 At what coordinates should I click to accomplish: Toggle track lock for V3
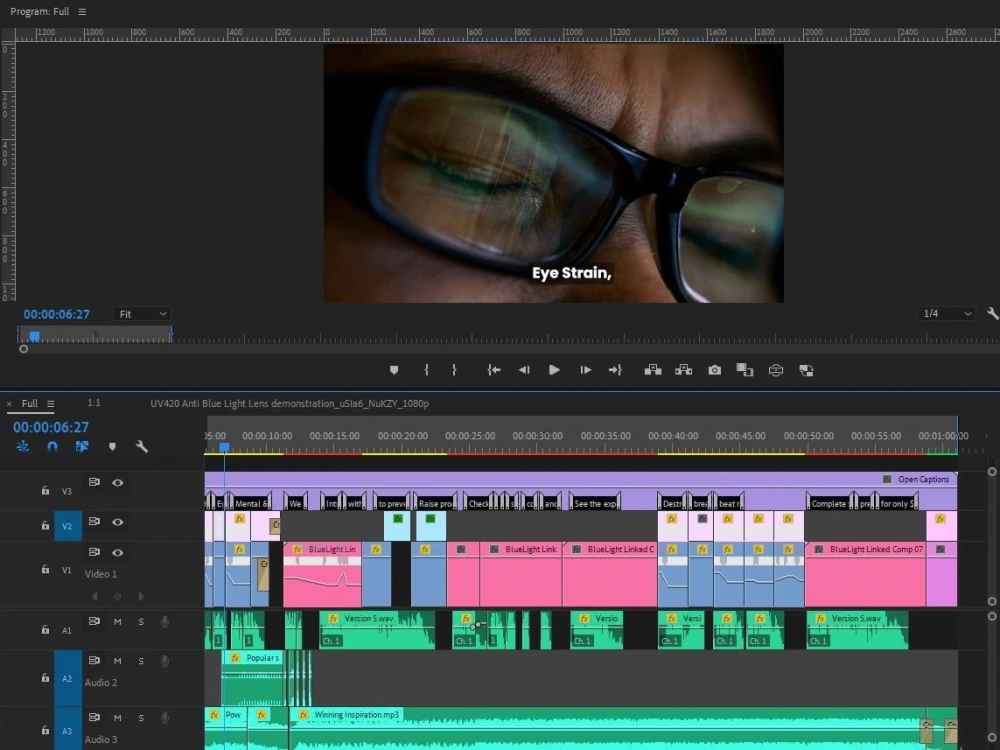[45, 490]
